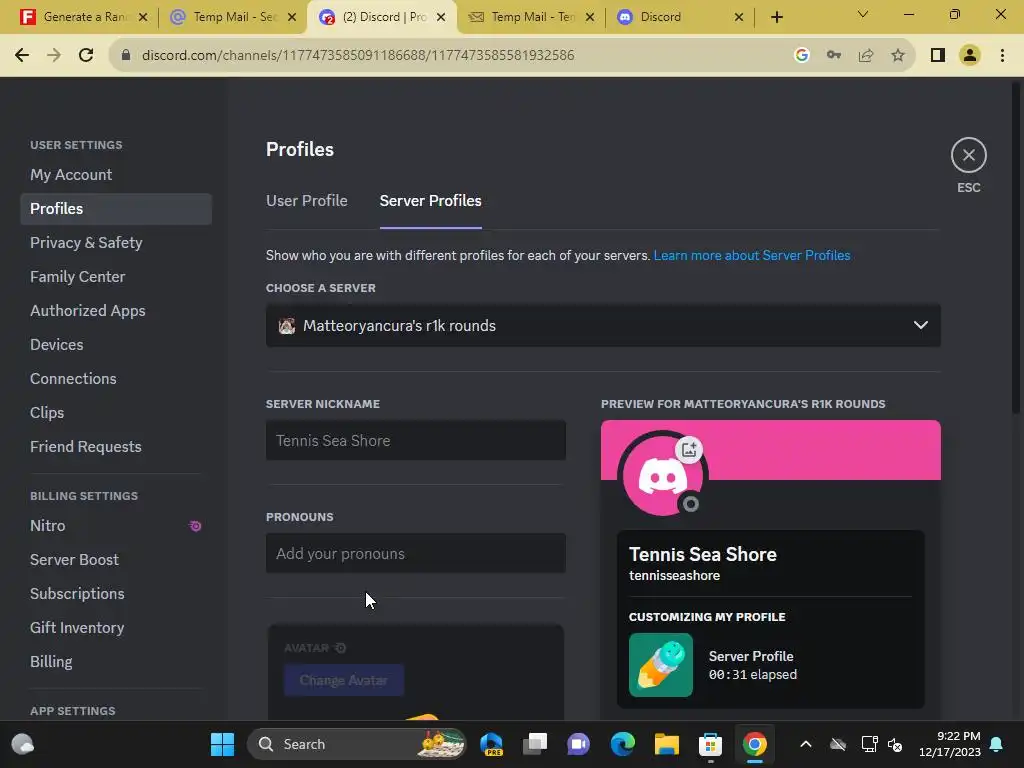Image resolution: width=1024 pixels, height=768 pixels.
Task: Open Subscriptions settings
Action: tap(116, 594)
